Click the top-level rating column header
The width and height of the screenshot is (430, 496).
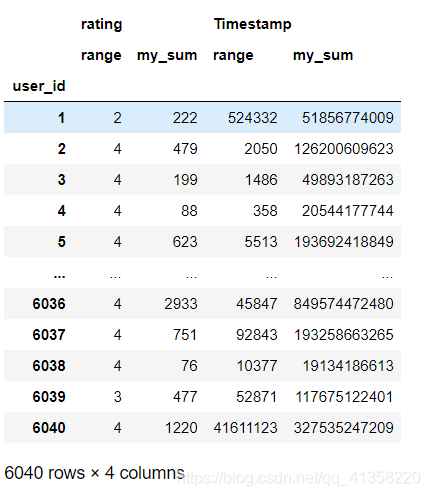101,25
